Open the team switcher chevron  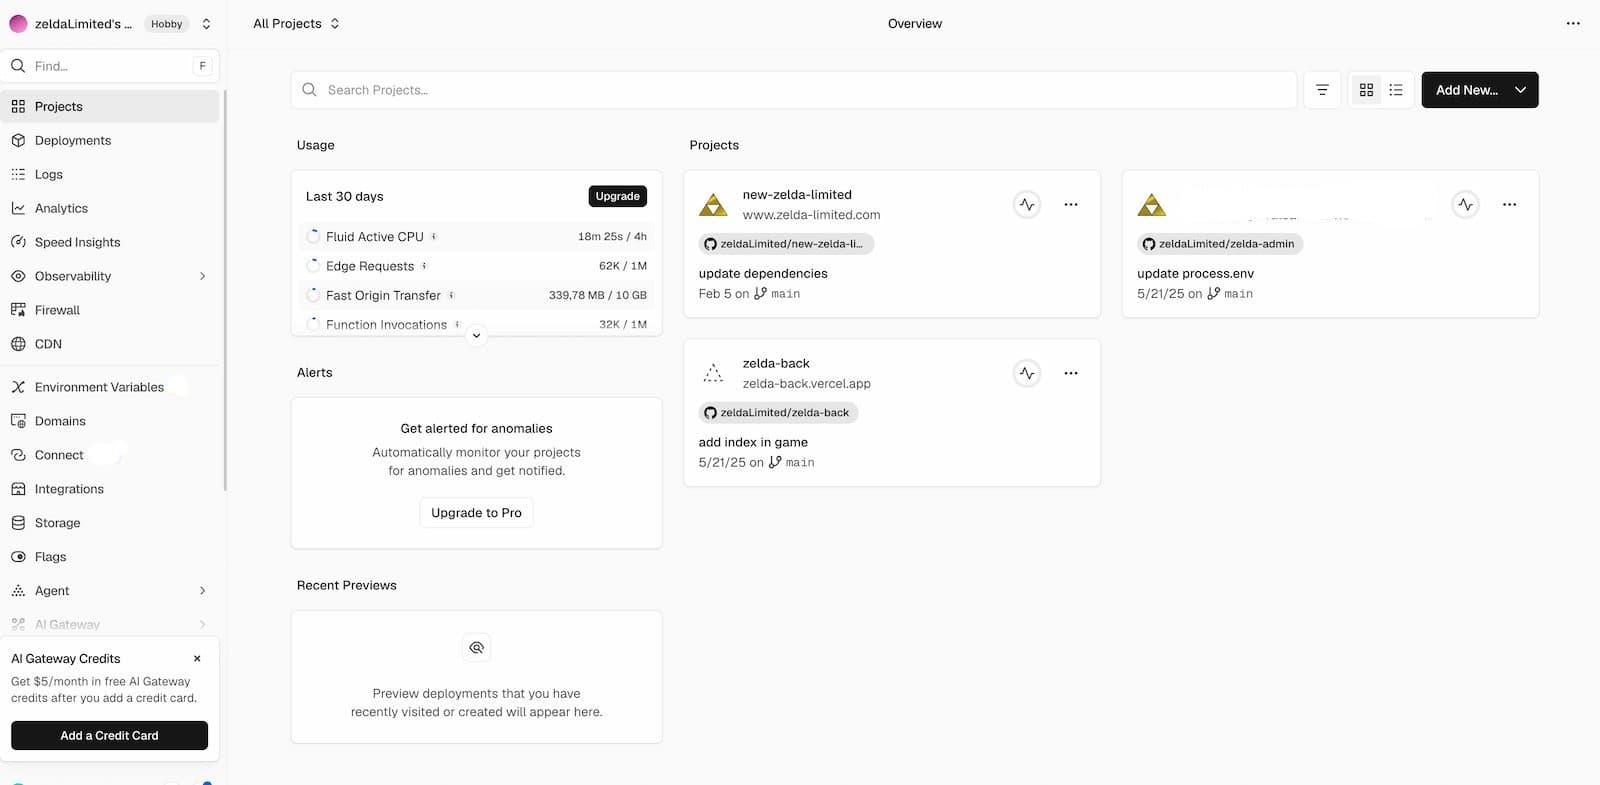[x=206, y=24]
